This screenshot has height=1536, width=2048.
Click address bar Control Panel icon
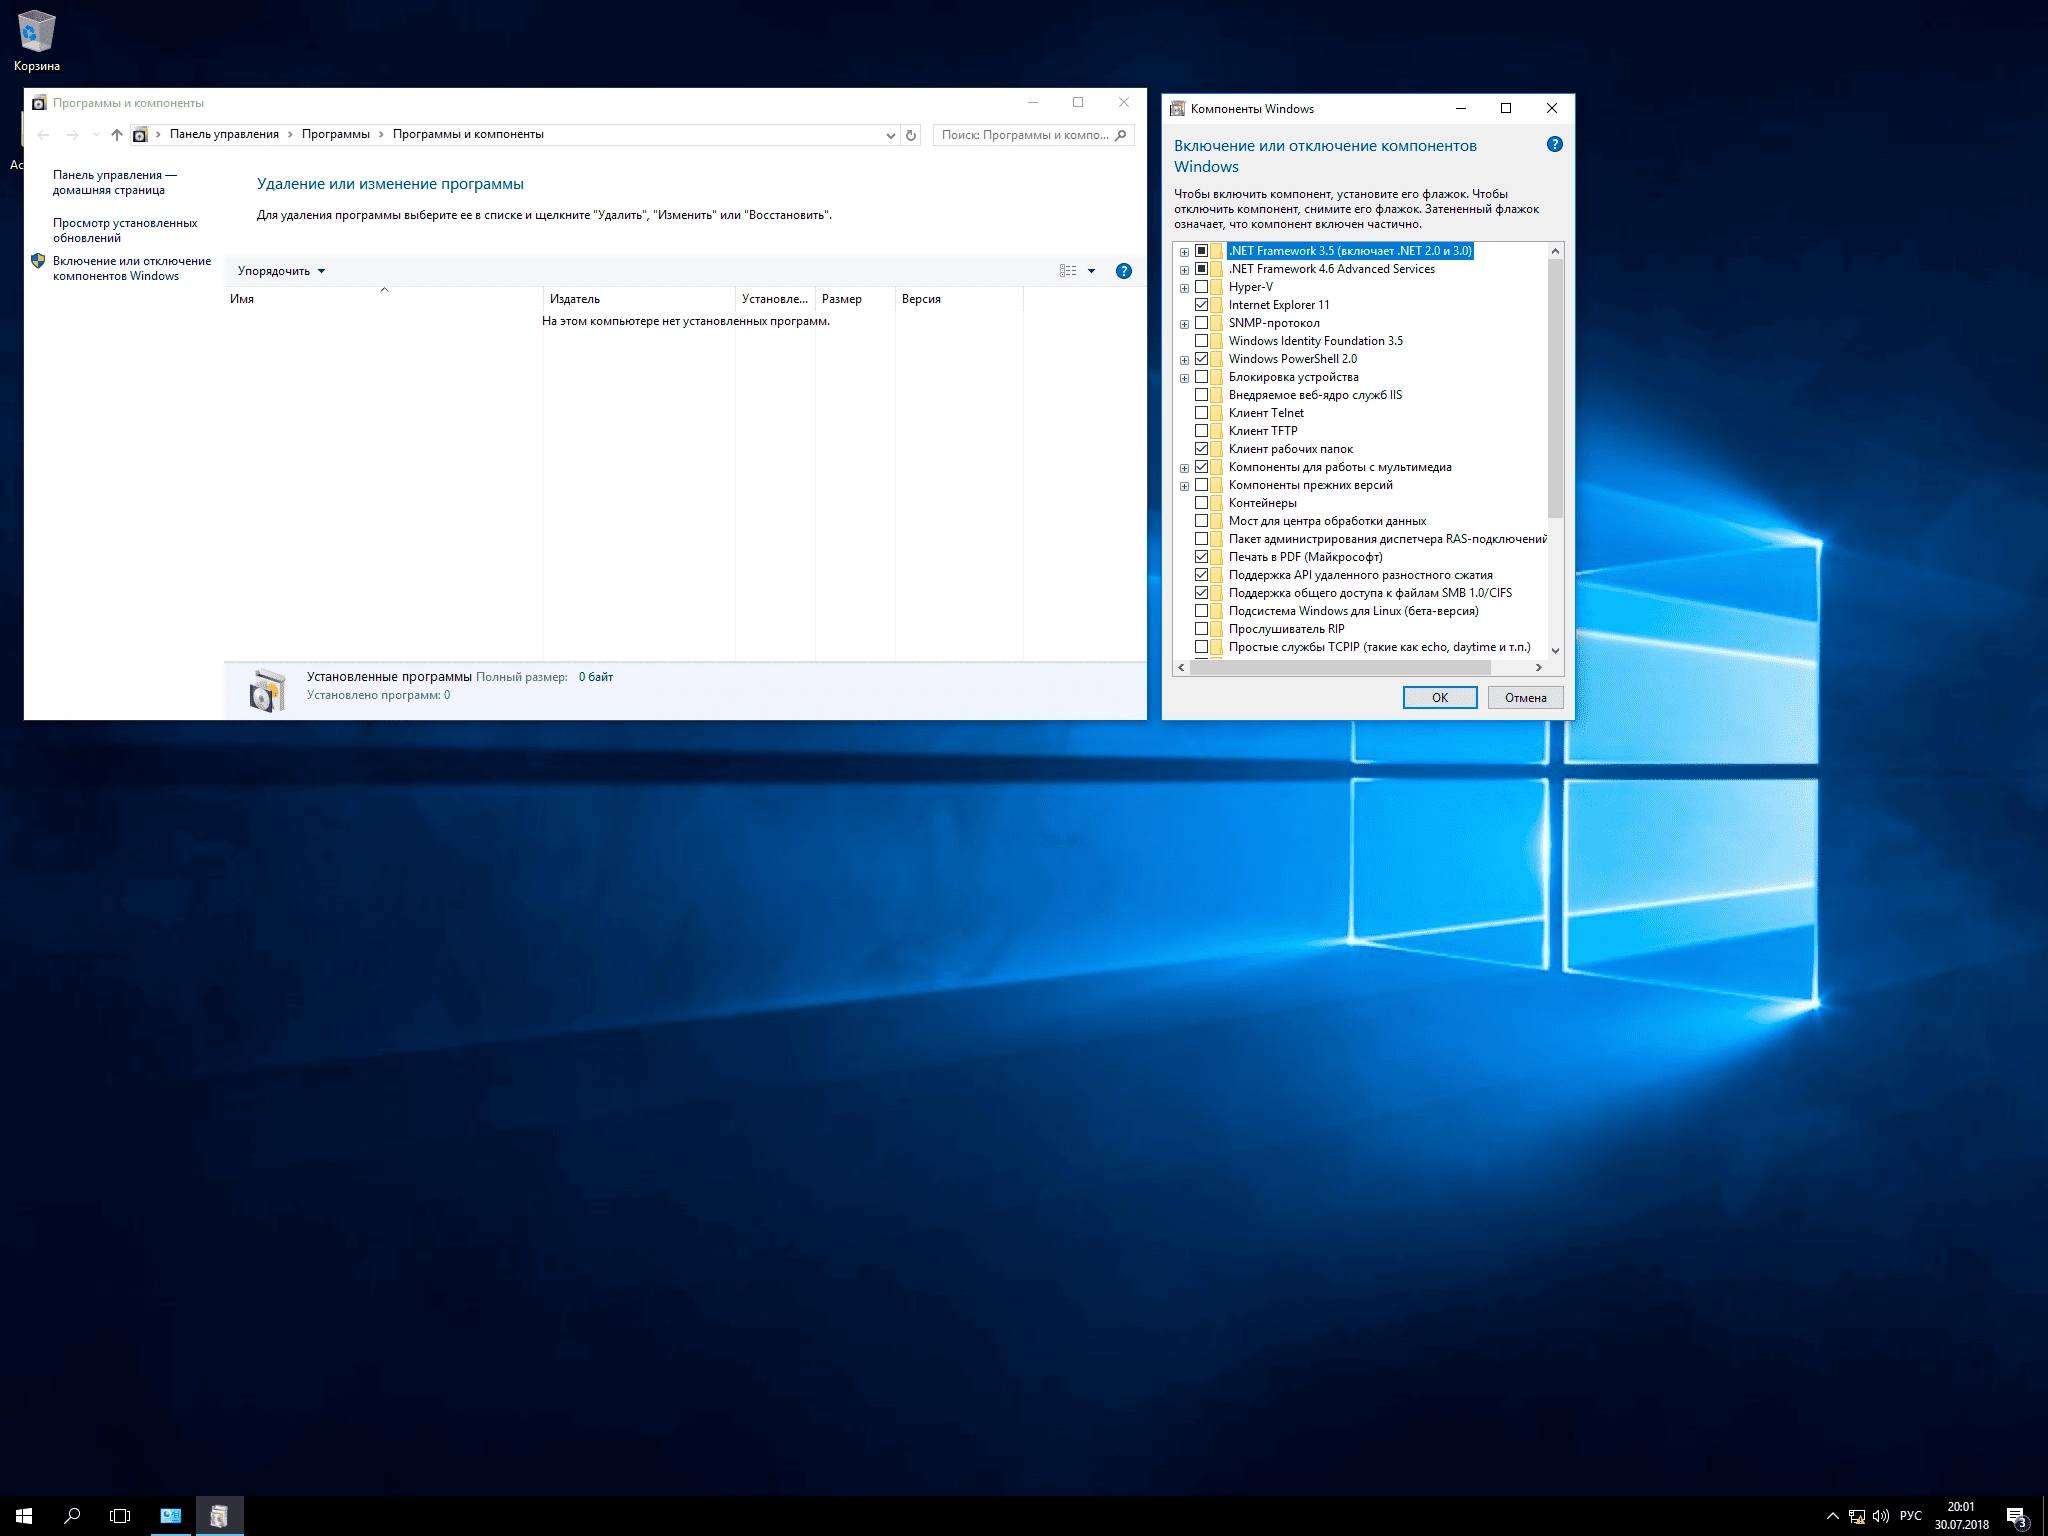(140, 134)
